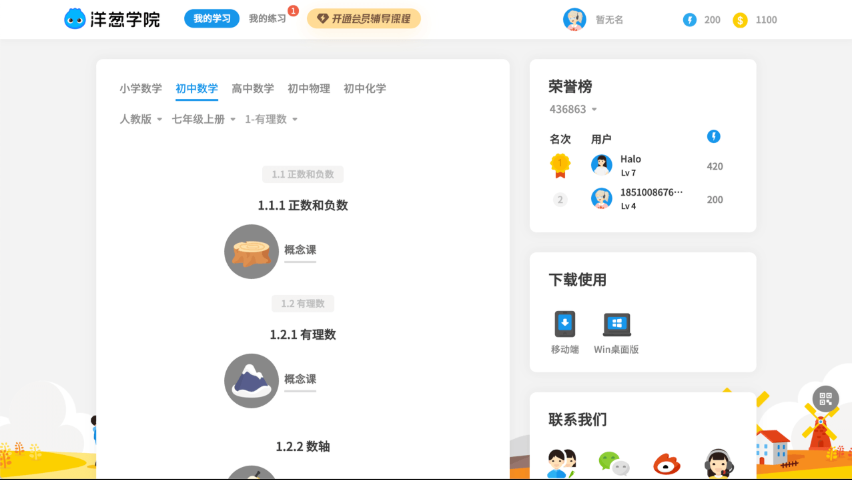852x480 pixels.
Task: Click the 洋葱学院 logo
Action: [112, 19]
